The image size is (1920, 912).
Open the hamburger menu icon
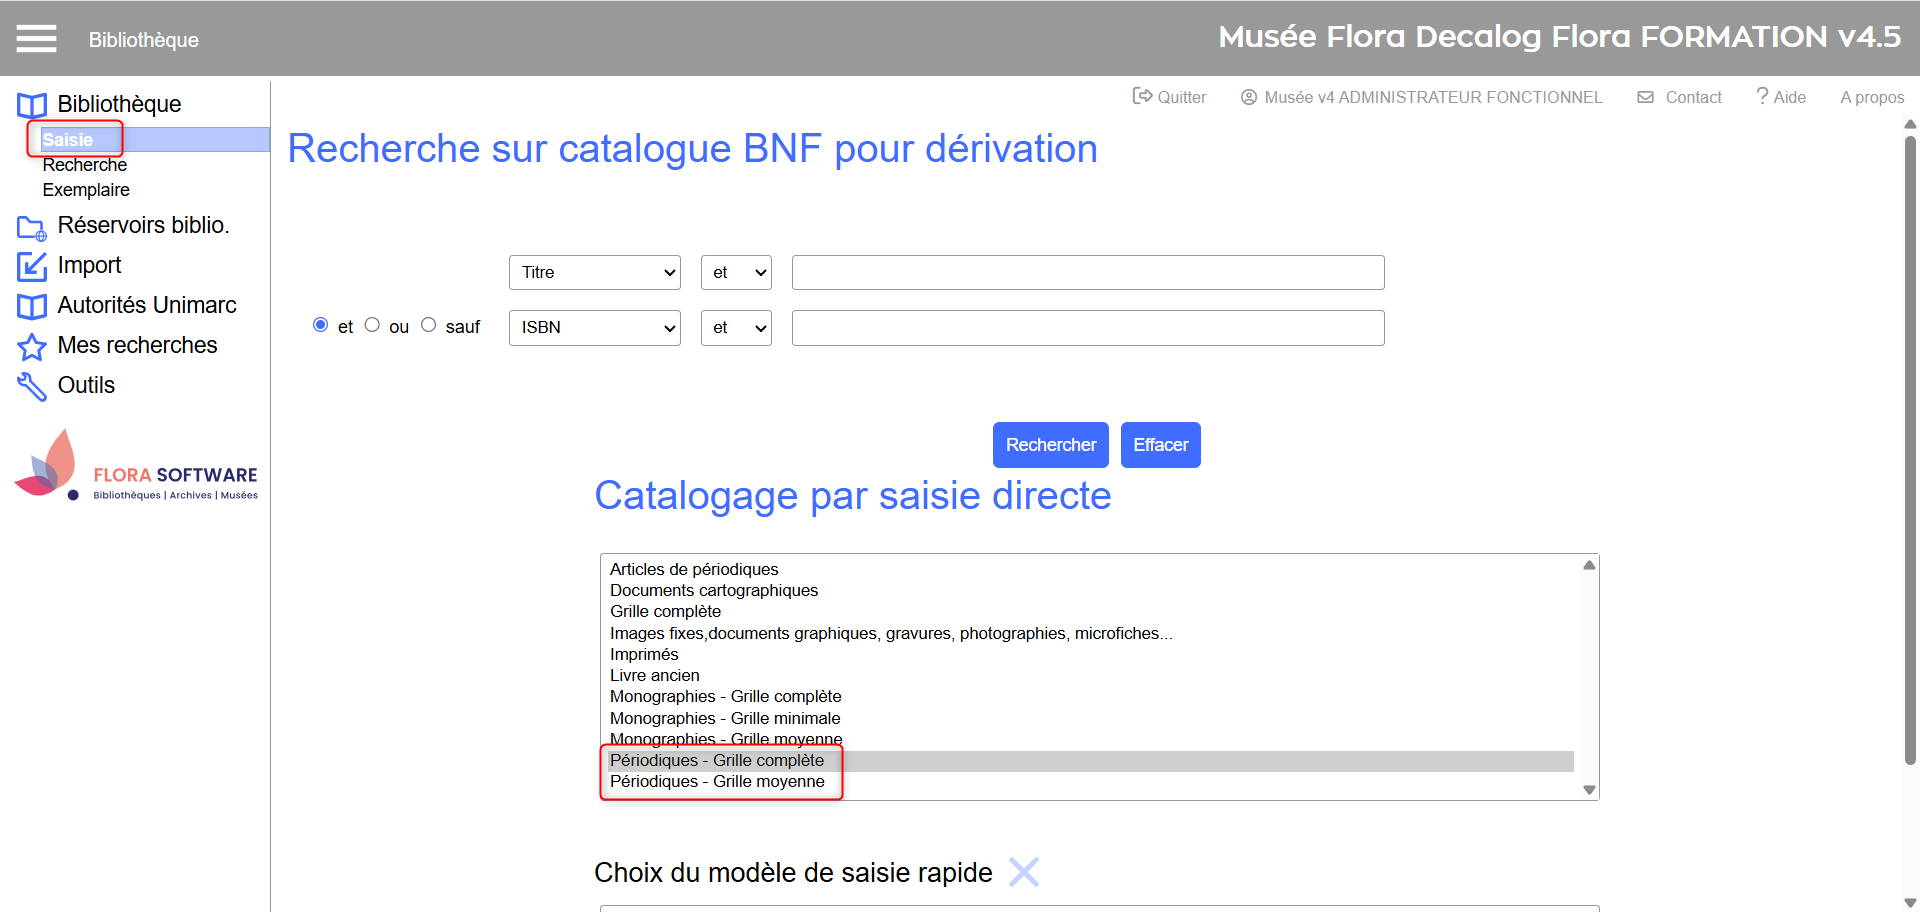pos(36,39)
